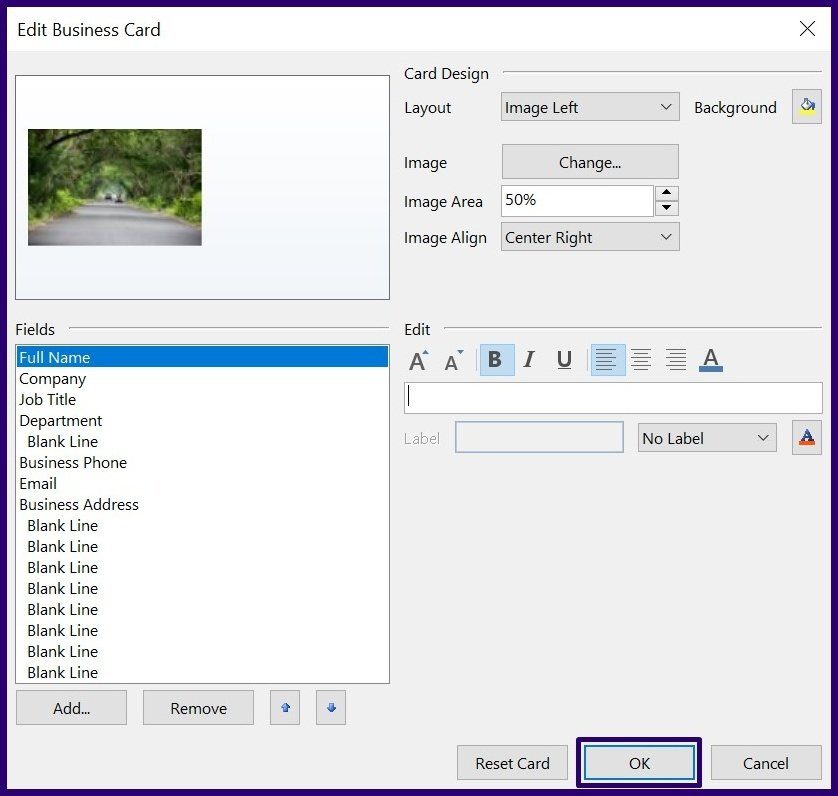The image size is (838, 796).
Task: Click the Remove field button
Action: click(x=198, y=707)
